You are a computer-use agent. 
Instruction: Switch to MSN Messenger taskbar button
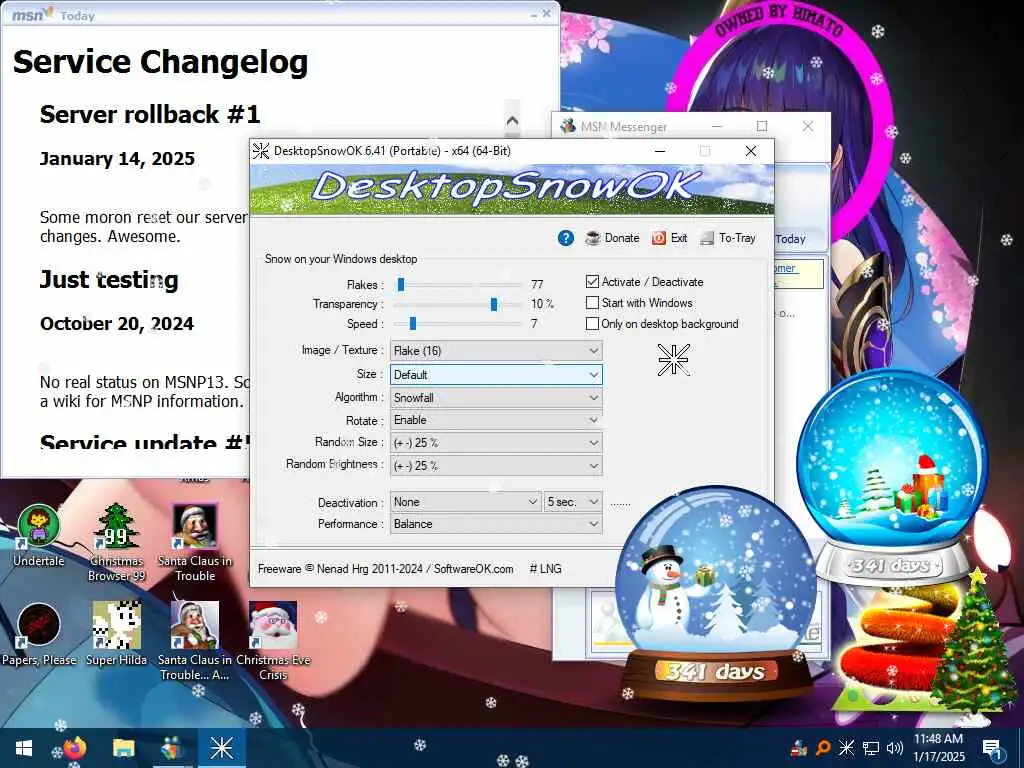tap(172, 748)
